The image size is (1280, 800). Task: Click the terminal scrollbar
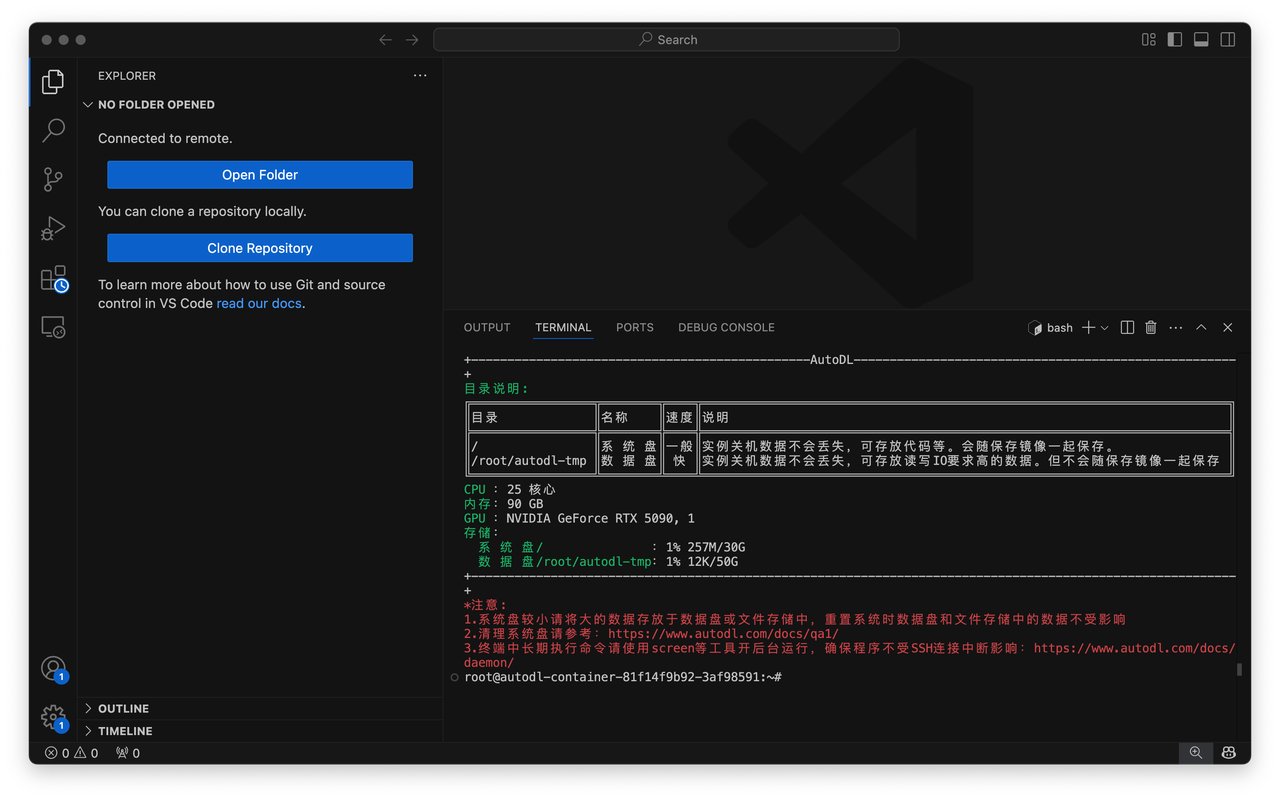[1240, 670]
